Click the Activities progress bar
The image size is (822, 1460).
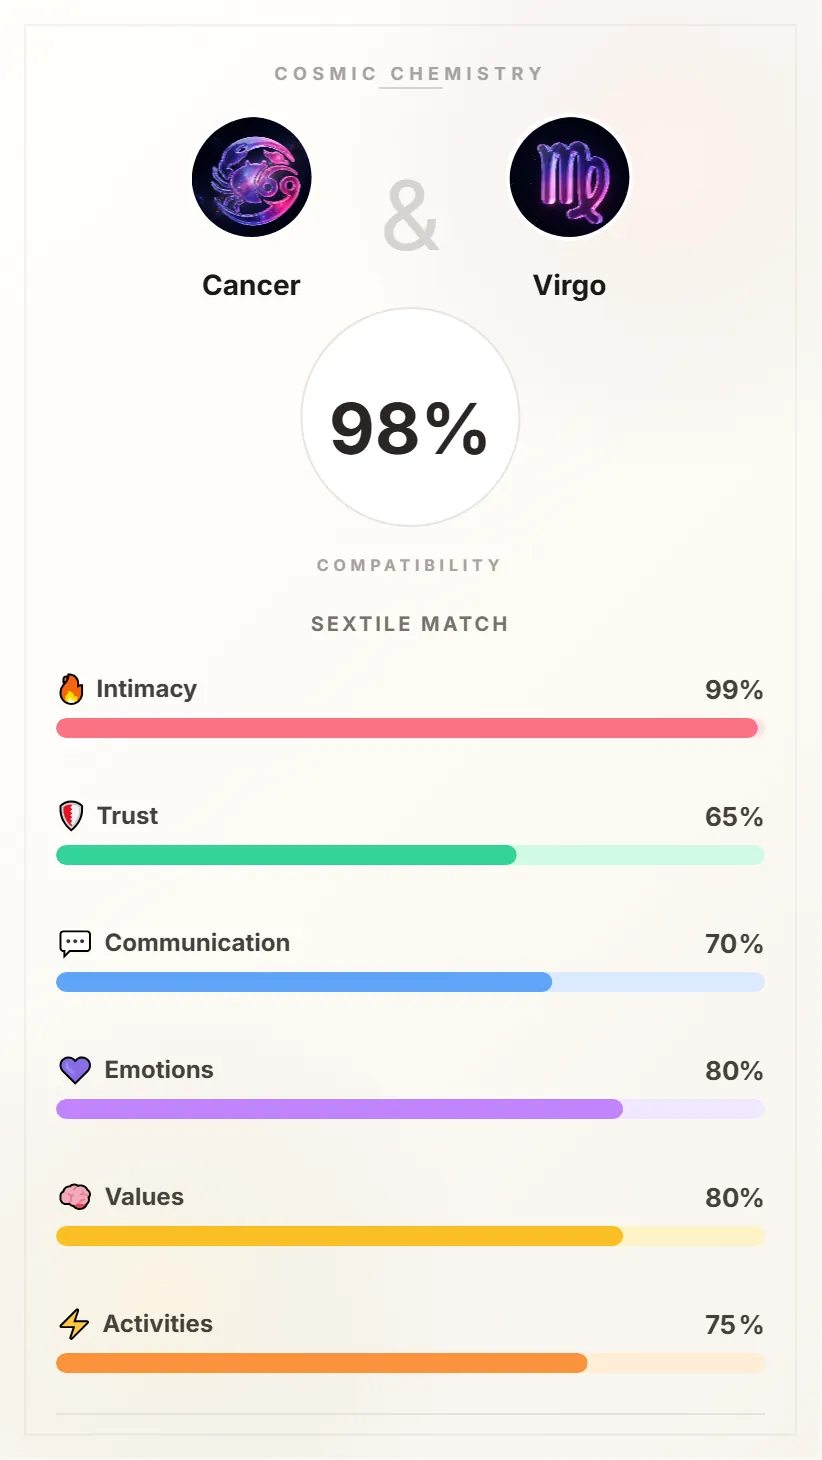(410, 1362)
